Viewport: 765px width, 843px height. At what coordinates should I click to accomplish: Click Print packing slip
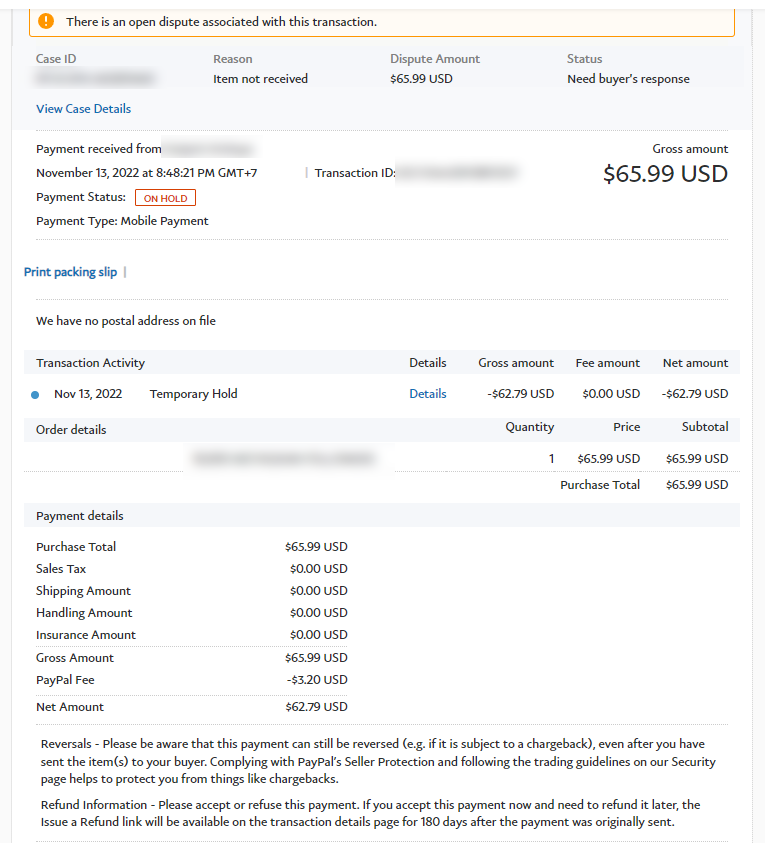(70, 272)
